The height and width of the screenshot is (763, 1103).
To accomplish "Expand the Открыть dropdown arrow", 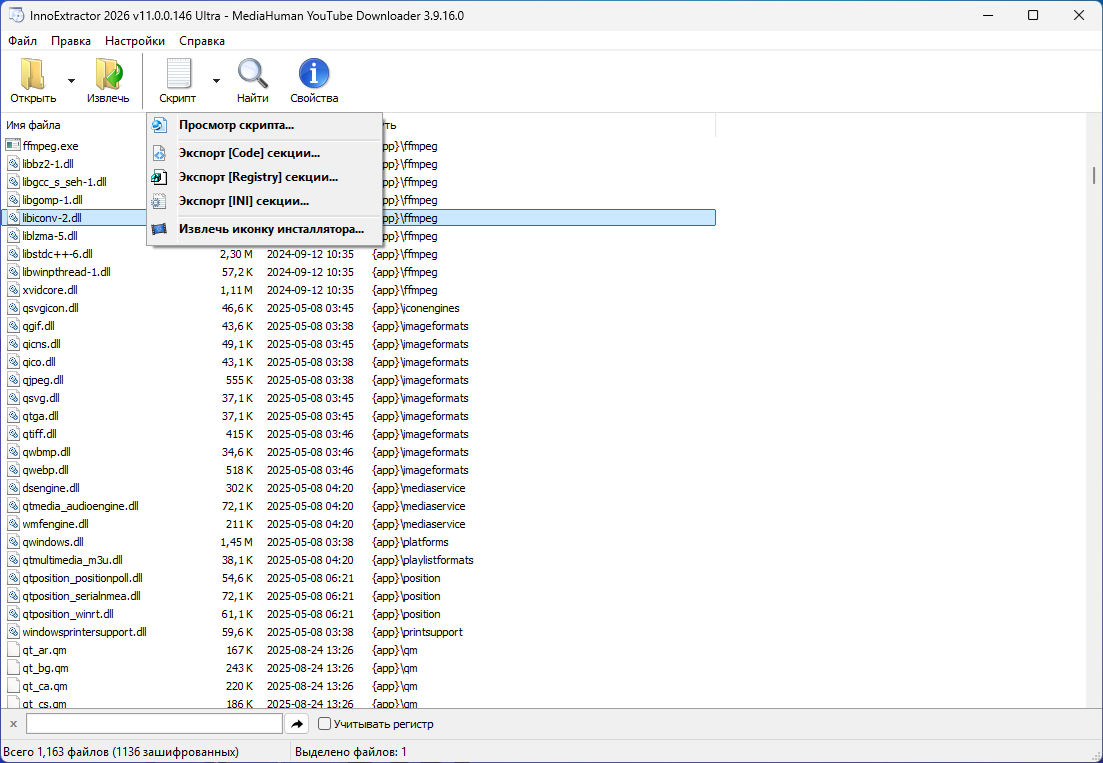I will [x=71, y=81].
